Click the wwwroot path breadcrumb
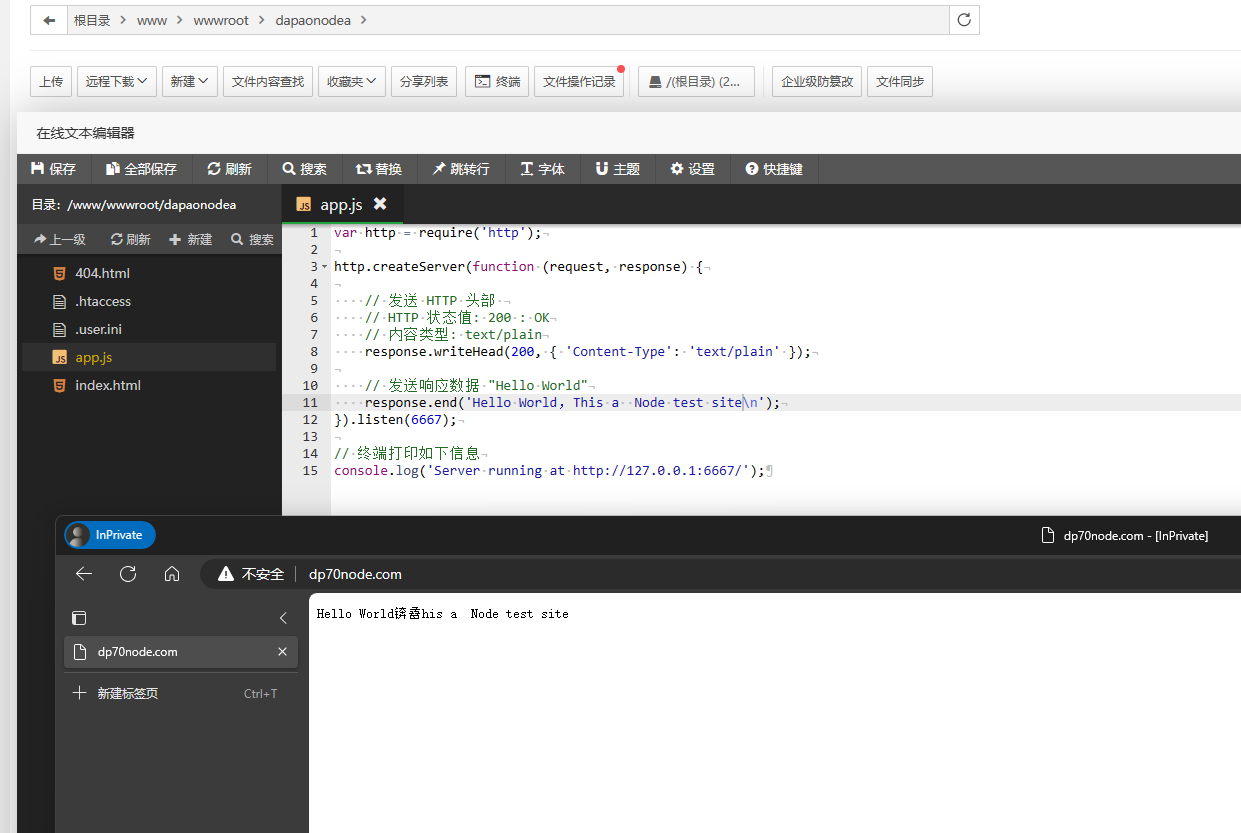1241x833 pixels. pyautogui.click(x=221, y=20)
